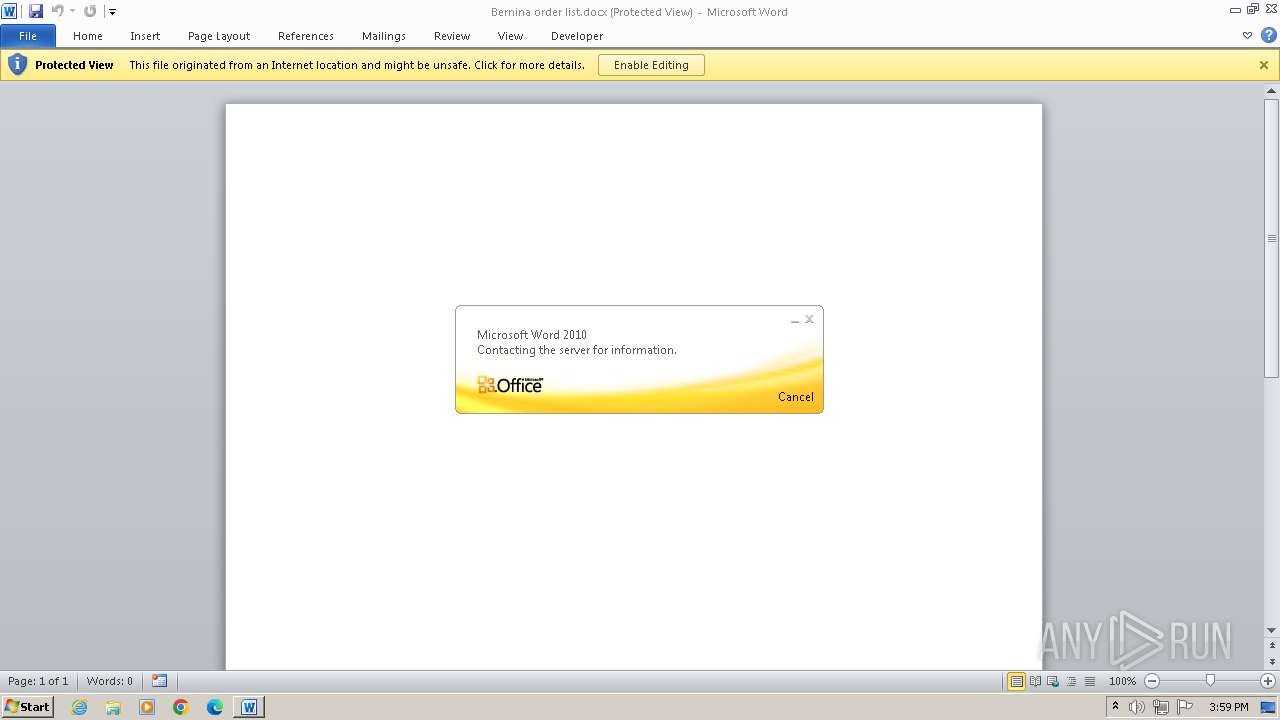
Task: Switch to the Home ribbon tab
Action: coord(88,36)
